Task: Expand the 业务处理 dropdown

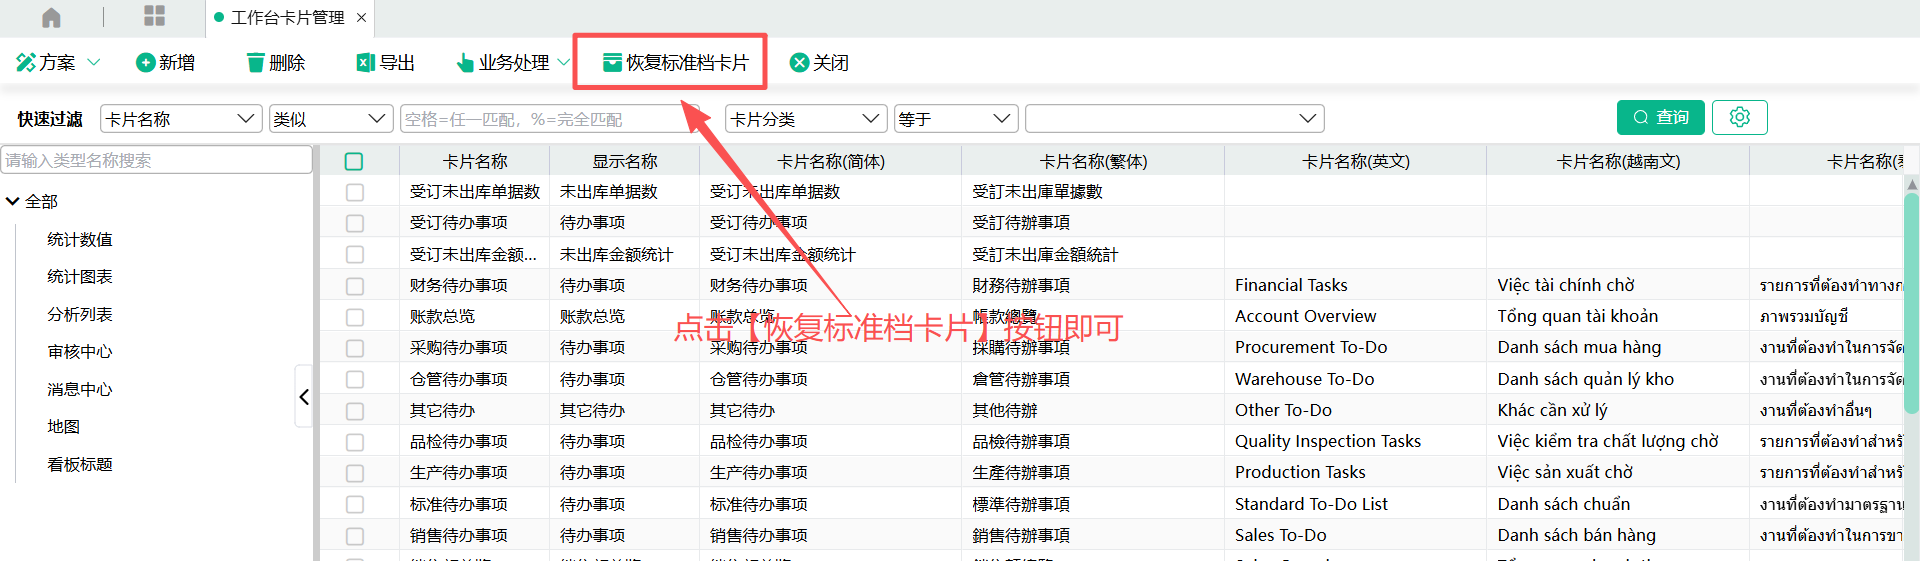Action: [513, 63]
